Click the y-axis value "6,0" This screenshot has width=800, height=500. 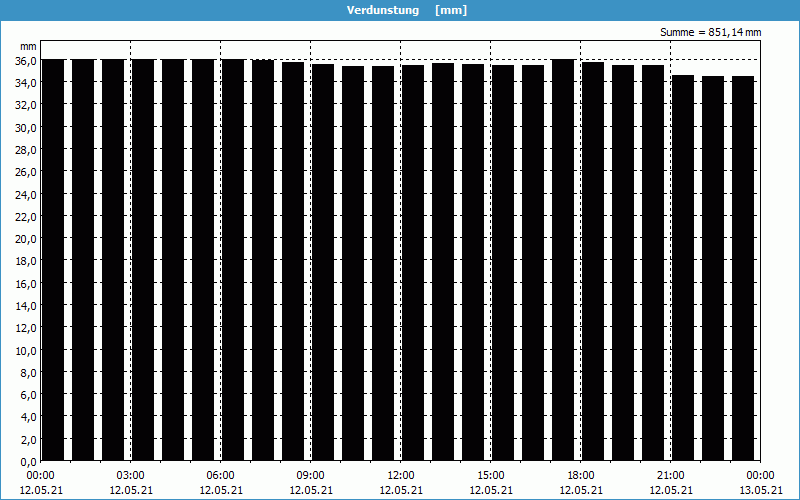tap(28, 395)
